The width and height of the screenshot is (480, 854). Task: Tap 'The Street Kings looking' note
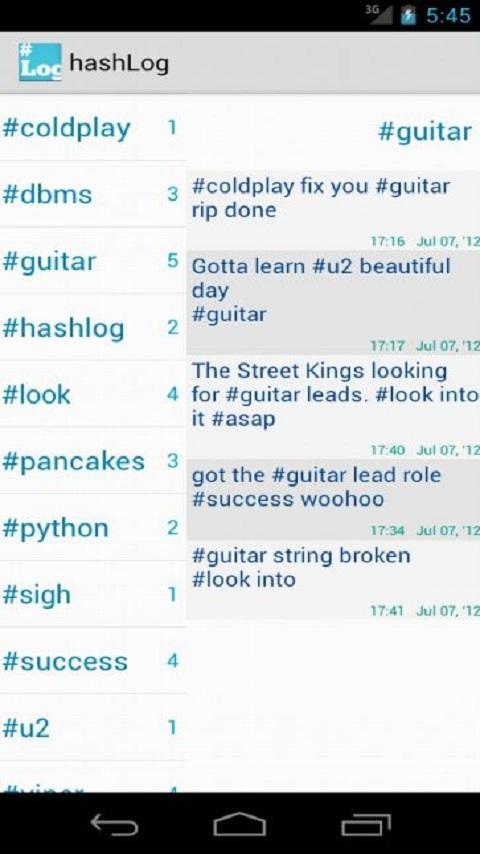pos(333,407)
